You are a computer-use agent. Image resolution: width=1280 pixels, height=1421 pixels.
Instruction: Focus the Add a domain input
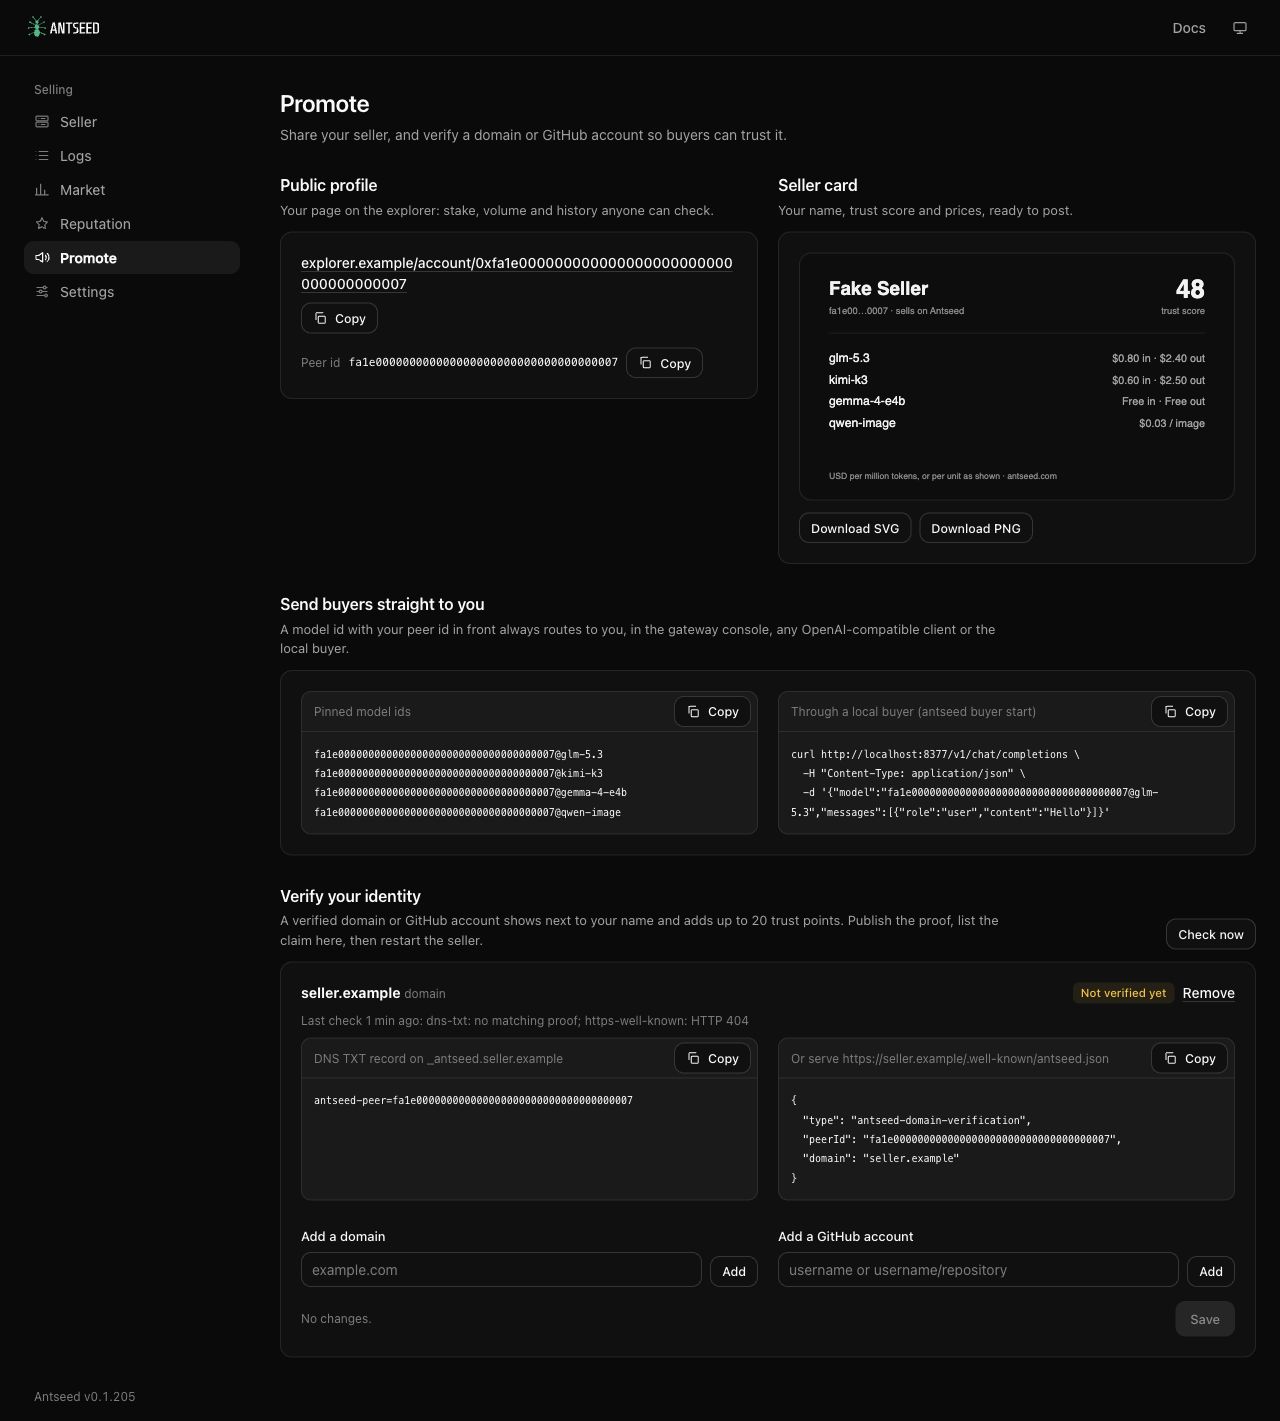coord(501,1270)
